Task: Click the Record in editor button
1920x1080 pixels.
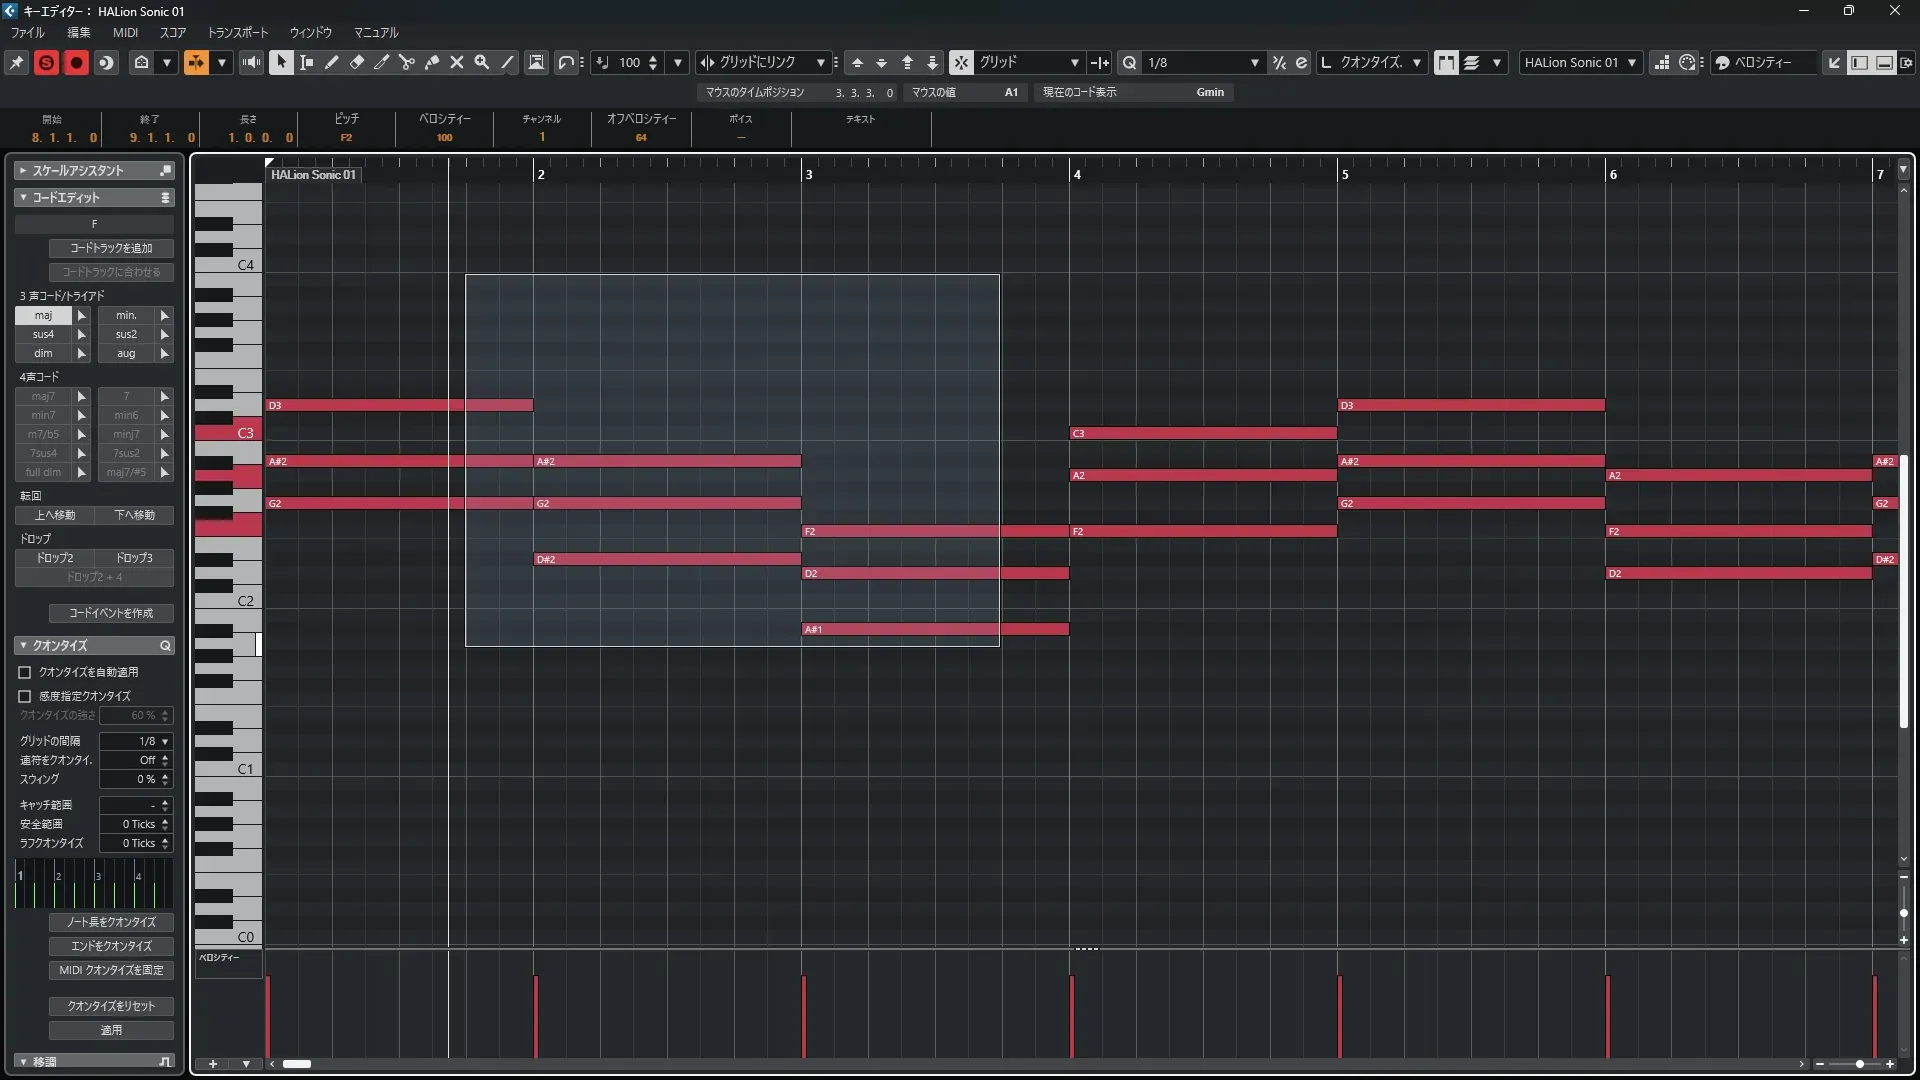Action: click(76, 62)
